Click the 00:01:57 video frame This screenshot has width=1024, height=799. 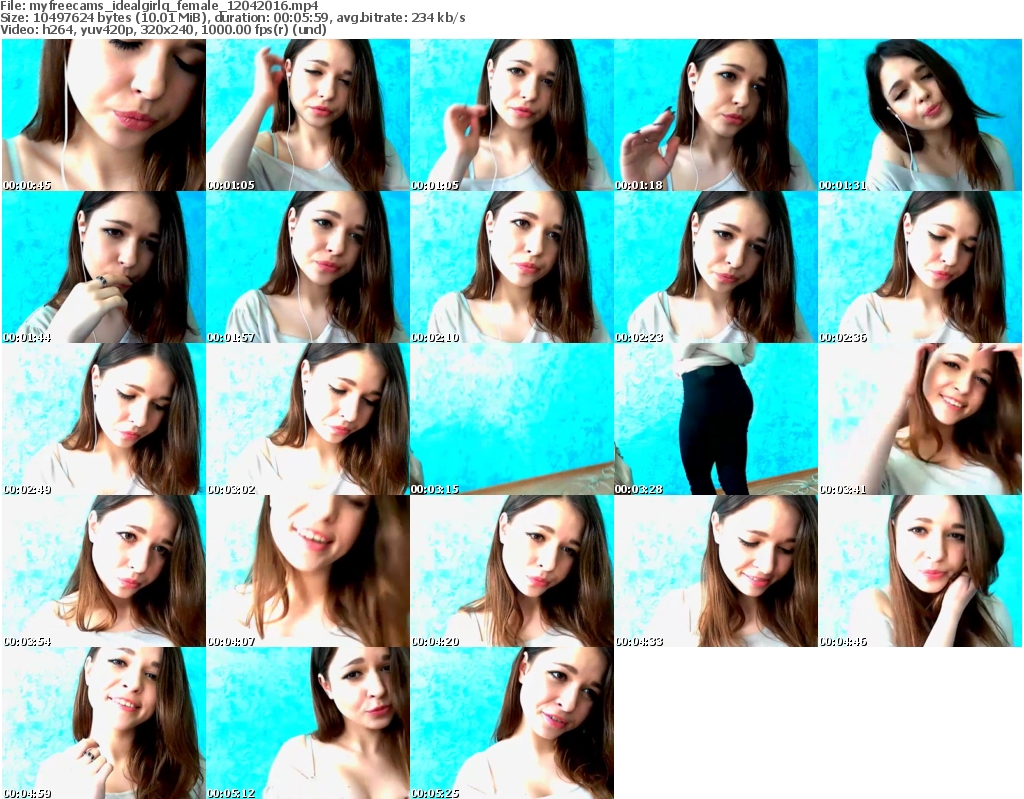pyautogui.click(x=307, y=267)
